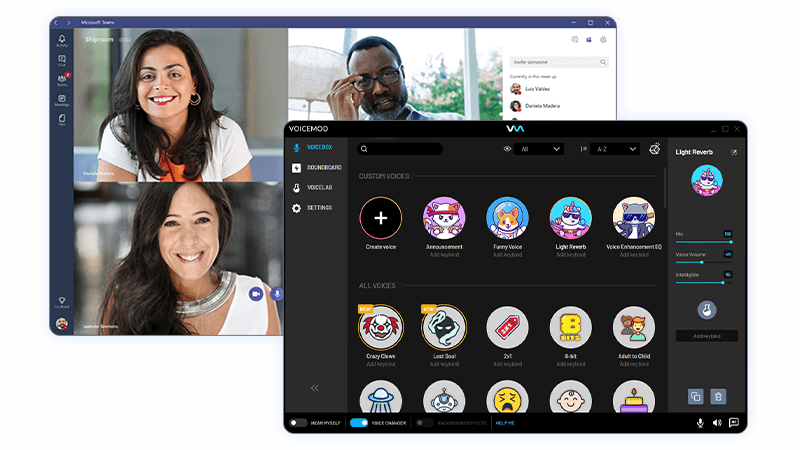
Task: Select the crying emoji voice icon
Action: 507,397
